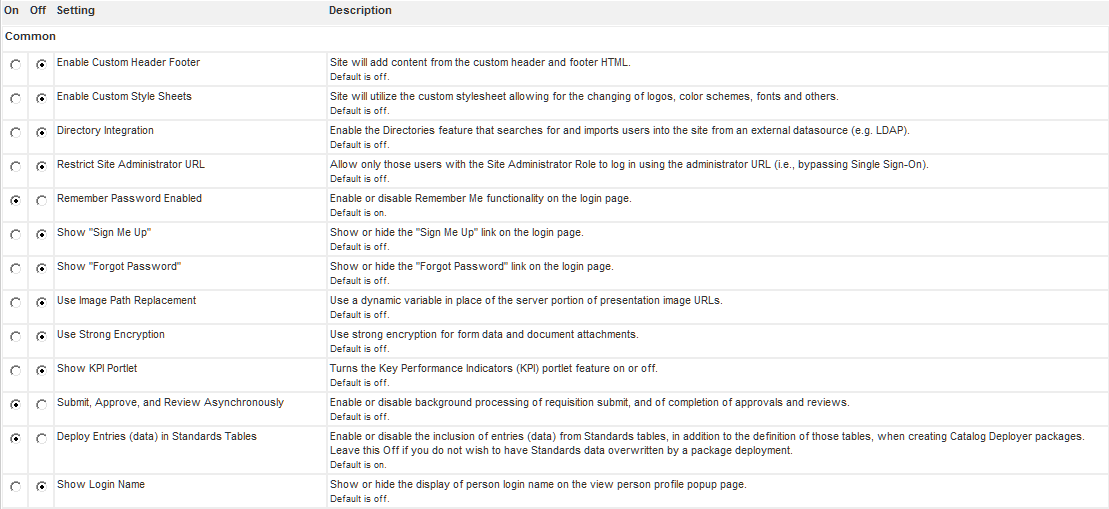1109x509 pixels.
Task: Select On for Show Login Name
Action: pyautogui.click(x=14, y=487)
